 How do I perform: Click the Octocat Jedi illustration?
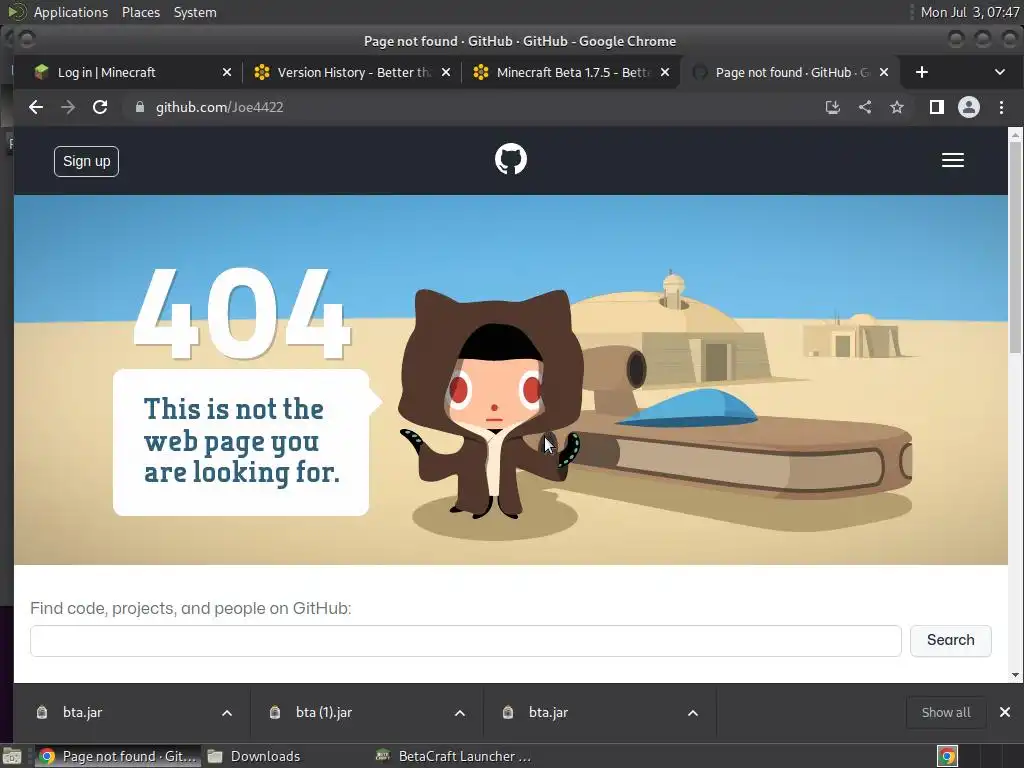492,404
